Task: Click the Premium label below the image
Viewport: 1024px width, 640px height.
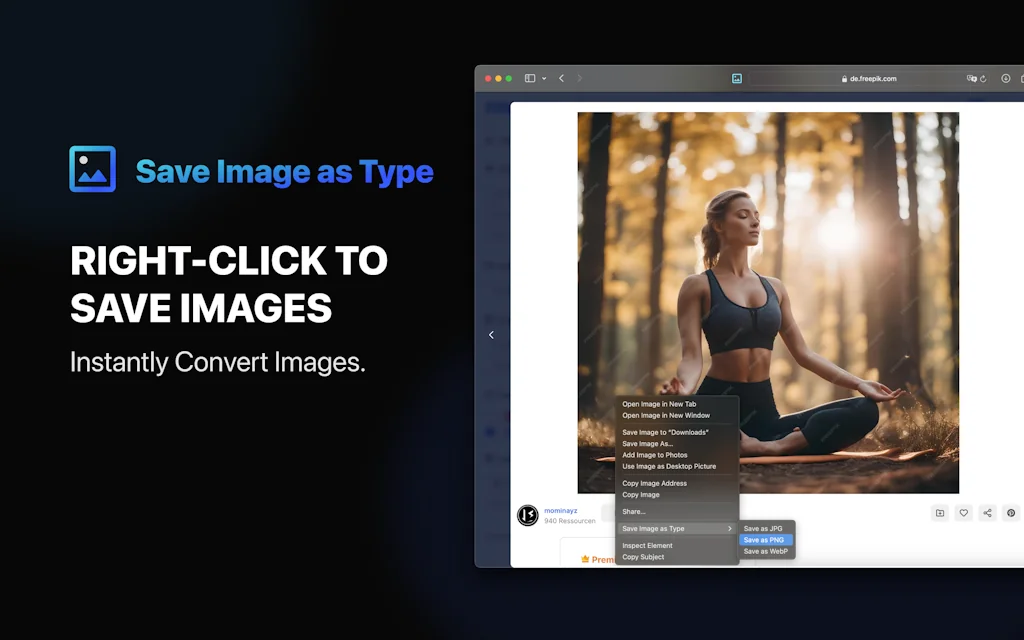Action: click(x=604, y=559)
